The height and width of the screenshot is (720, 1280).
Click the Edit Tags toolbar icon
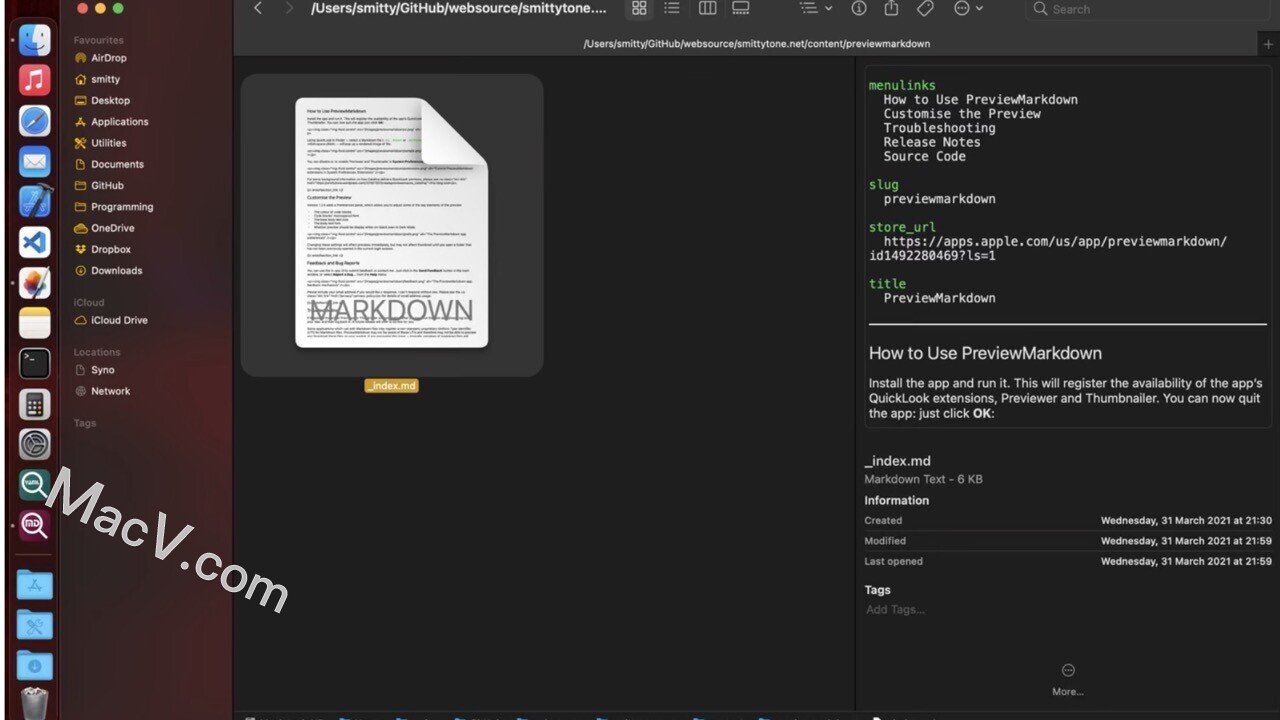(x=925, y=8)
